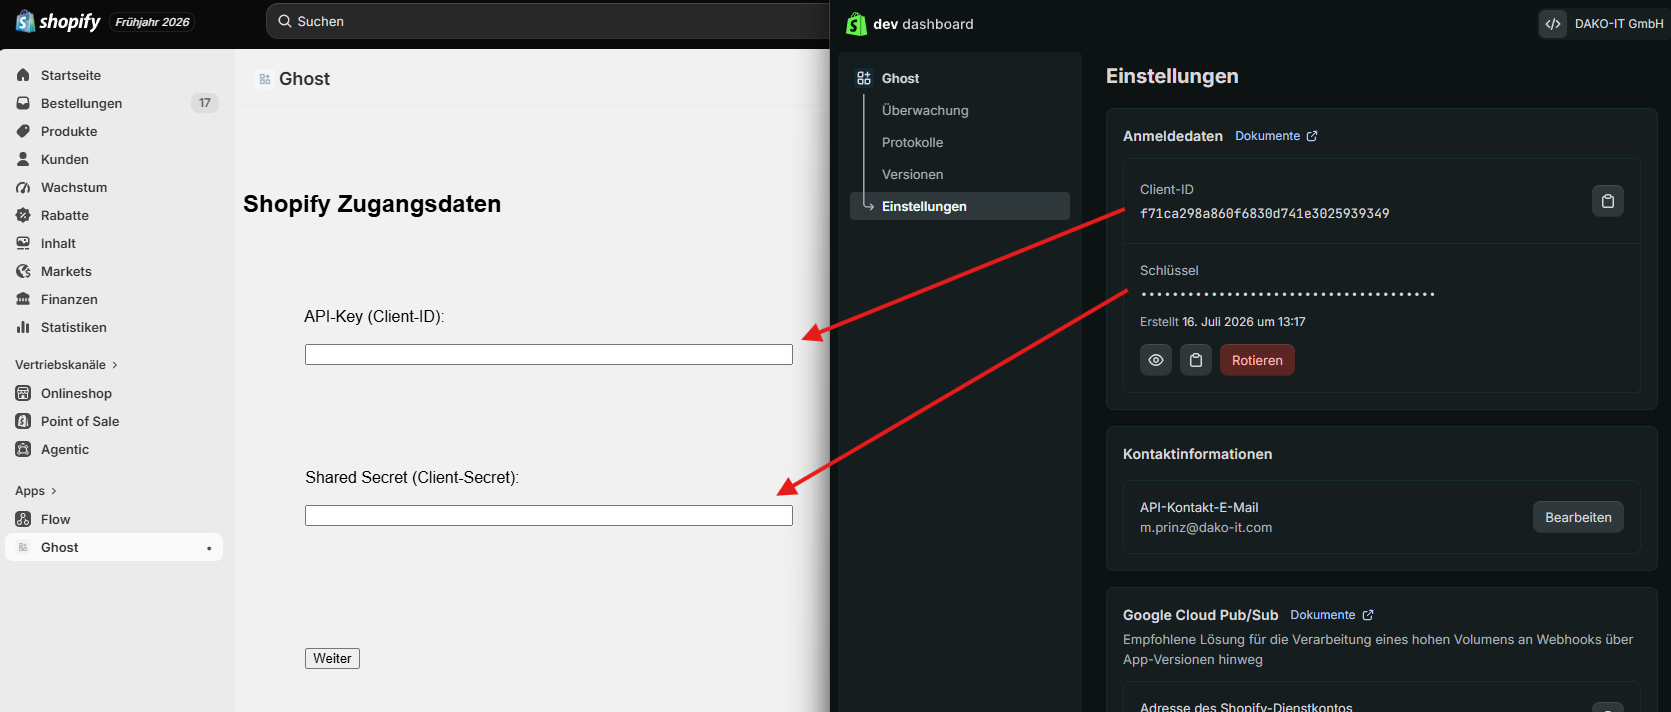The image size is (1671, 712).
Task: Click the search magnifier icon
Action: click(x=285, y=21)
